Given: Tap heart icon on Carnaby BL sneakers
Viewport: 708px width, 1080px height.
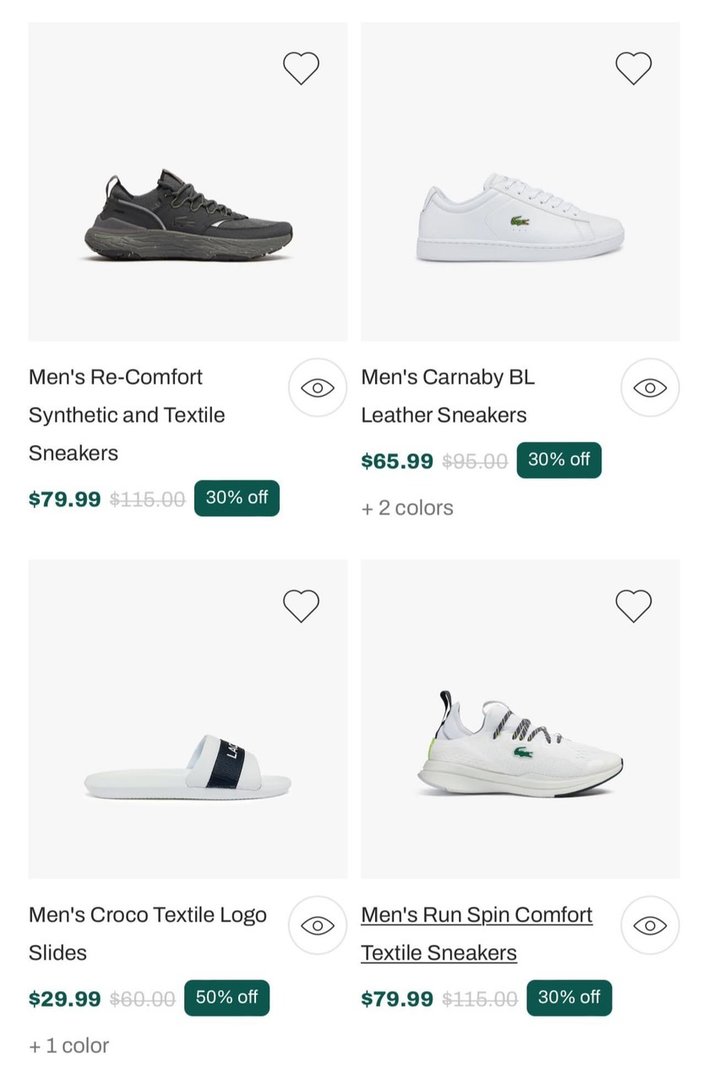Looking at the screenshot, I should pyautogui.click(x=633, y=68).
